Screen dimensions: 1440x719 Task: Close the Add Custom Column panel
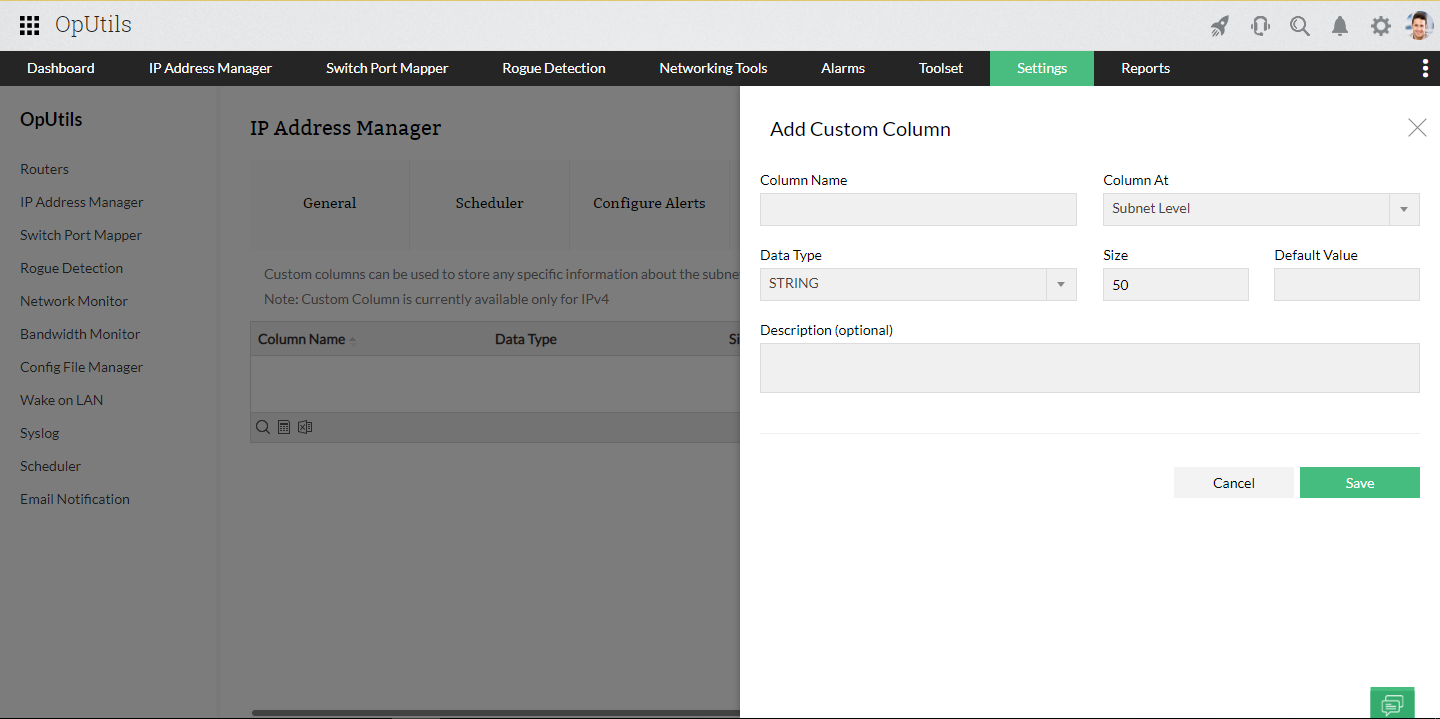click(x=1417, y=127)
